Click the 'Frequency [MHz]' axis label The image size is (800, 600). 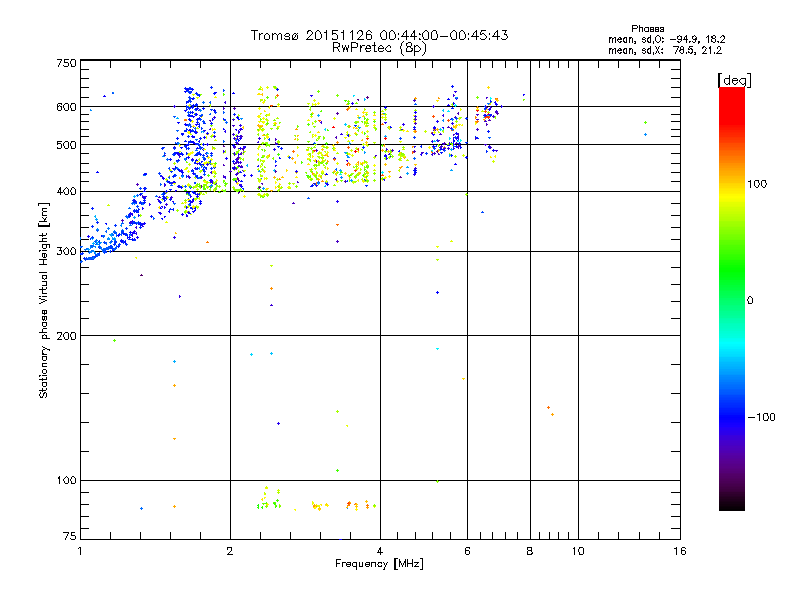379,564
